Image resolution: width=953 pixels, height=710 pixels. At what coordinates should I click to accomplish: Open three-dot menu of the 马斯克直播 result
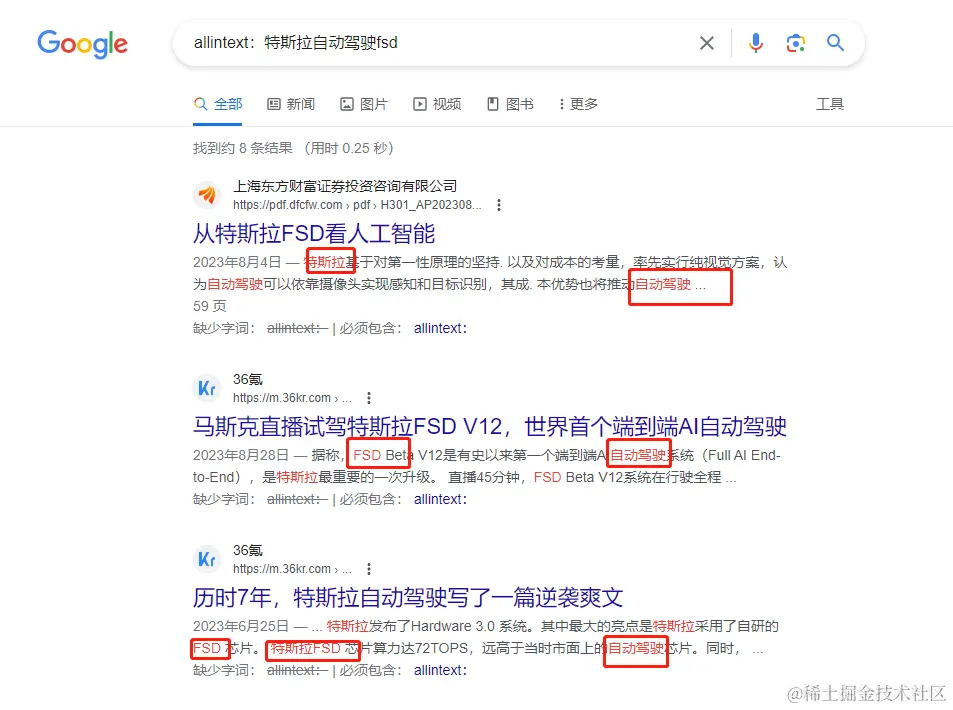coord(369,398)
